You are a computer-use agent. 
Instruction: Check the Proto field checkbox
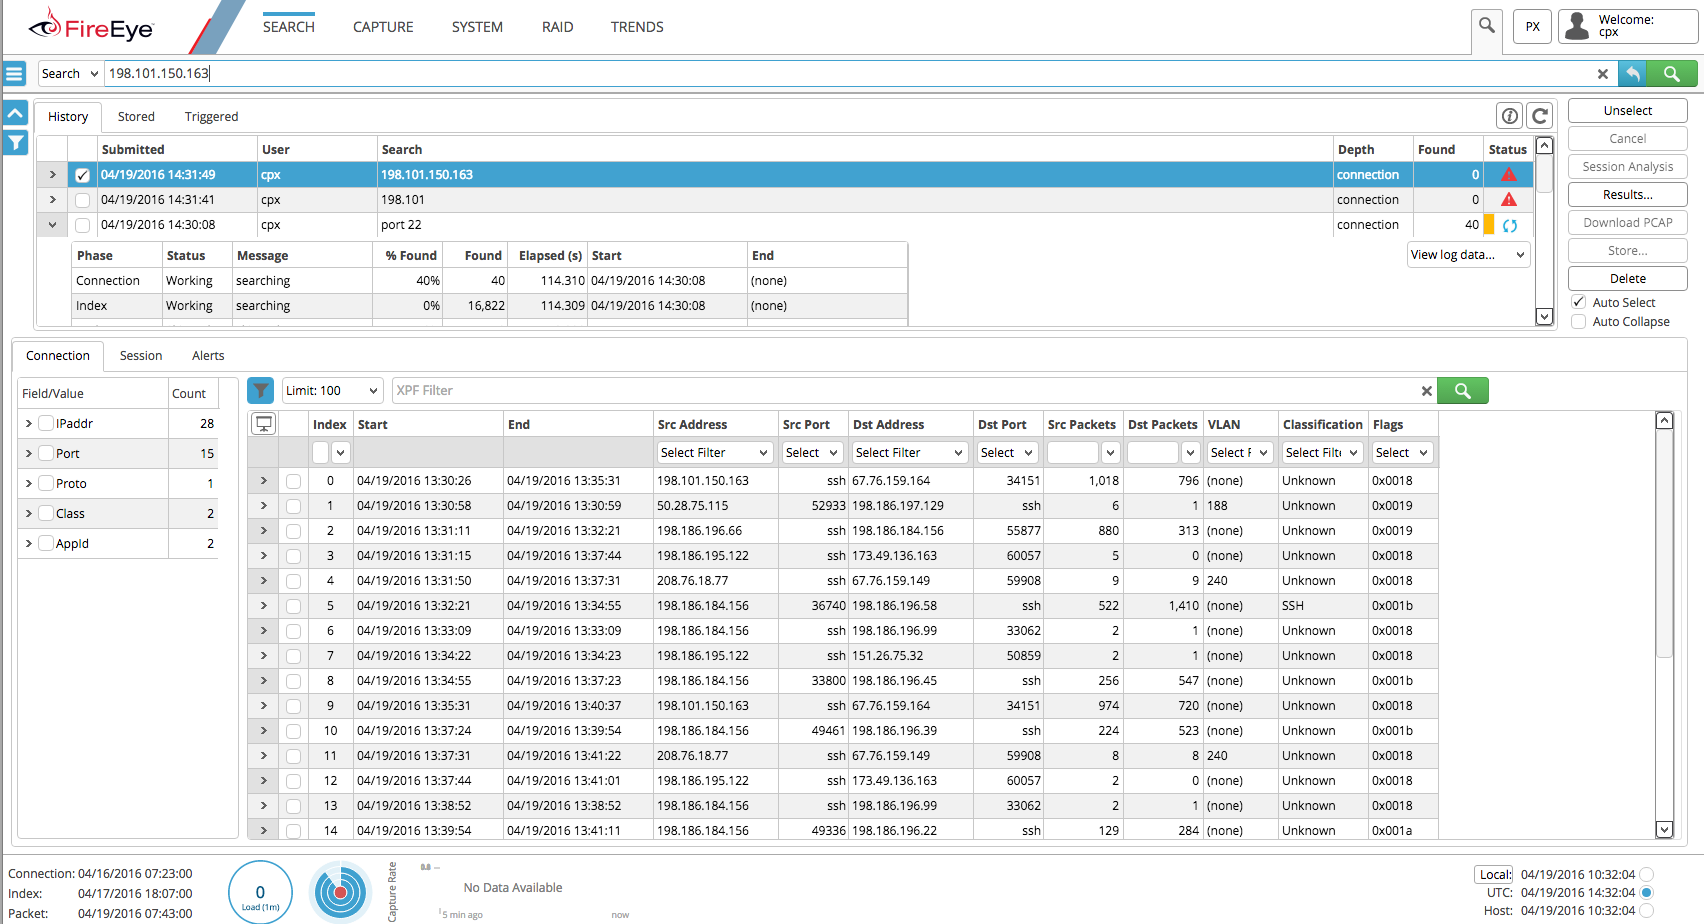[x=46, y=483]
